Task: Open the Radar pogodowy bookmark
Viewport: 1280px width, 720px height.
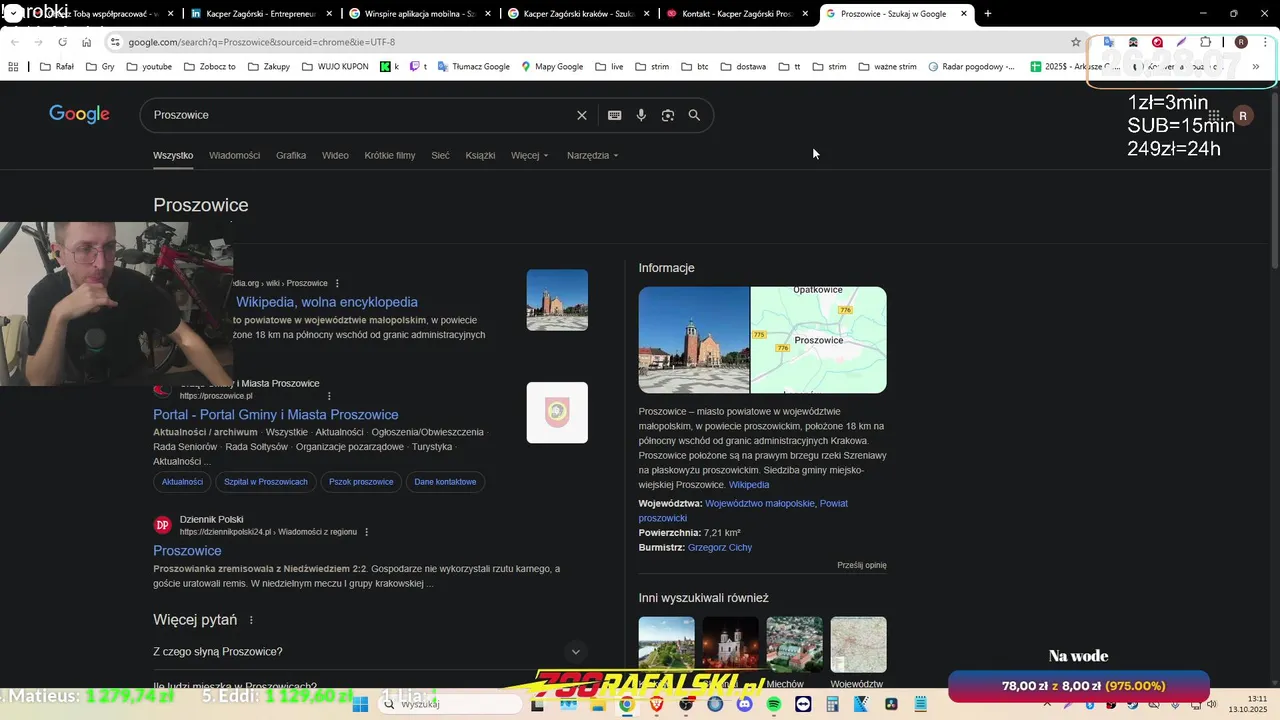Action: click(x=971, y=67)
